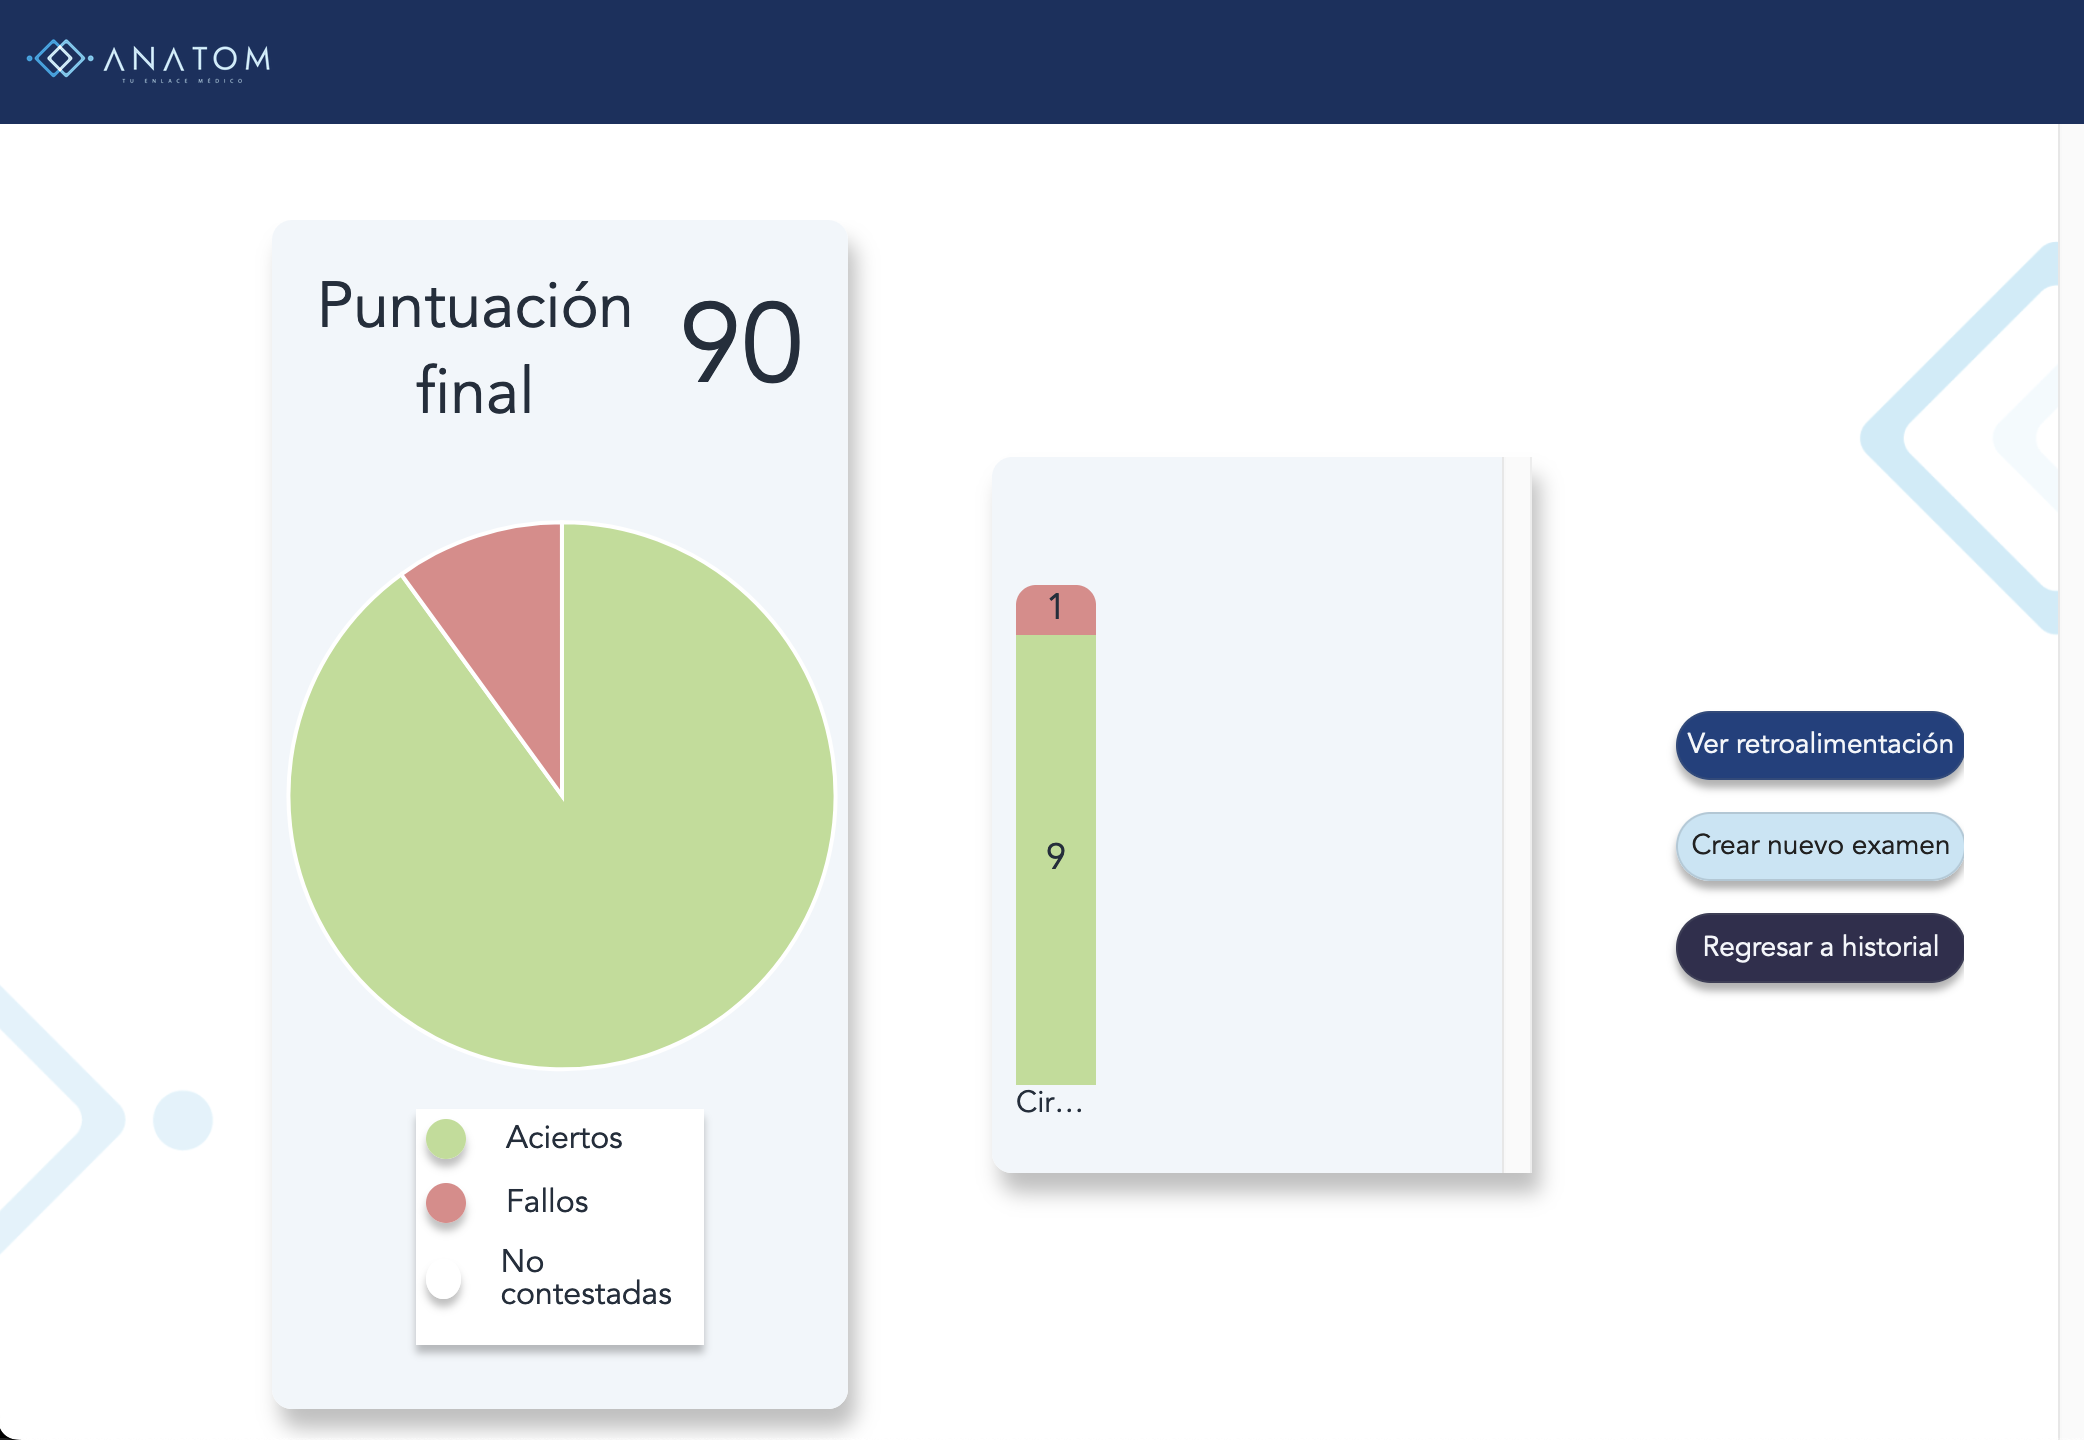This screenshot has width=2084, height=1440.
Task: Click the score number 90
Action: pos(741,344)
